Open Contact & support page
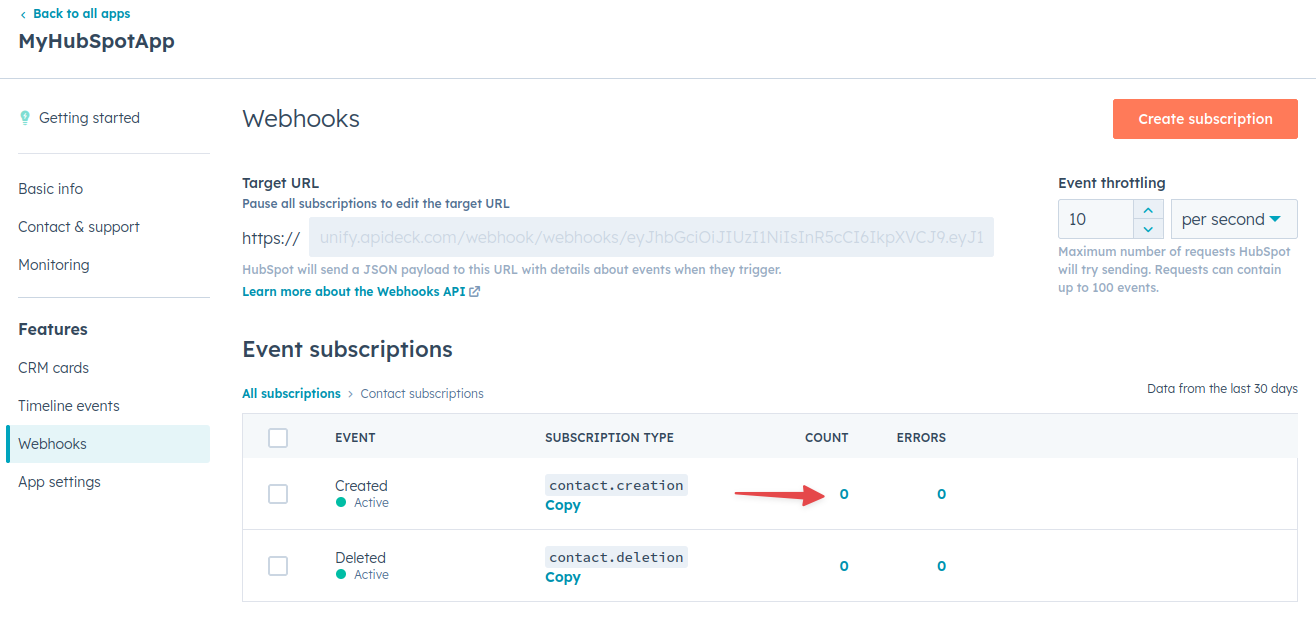The image size is (1316, 624). coord(79,227)
